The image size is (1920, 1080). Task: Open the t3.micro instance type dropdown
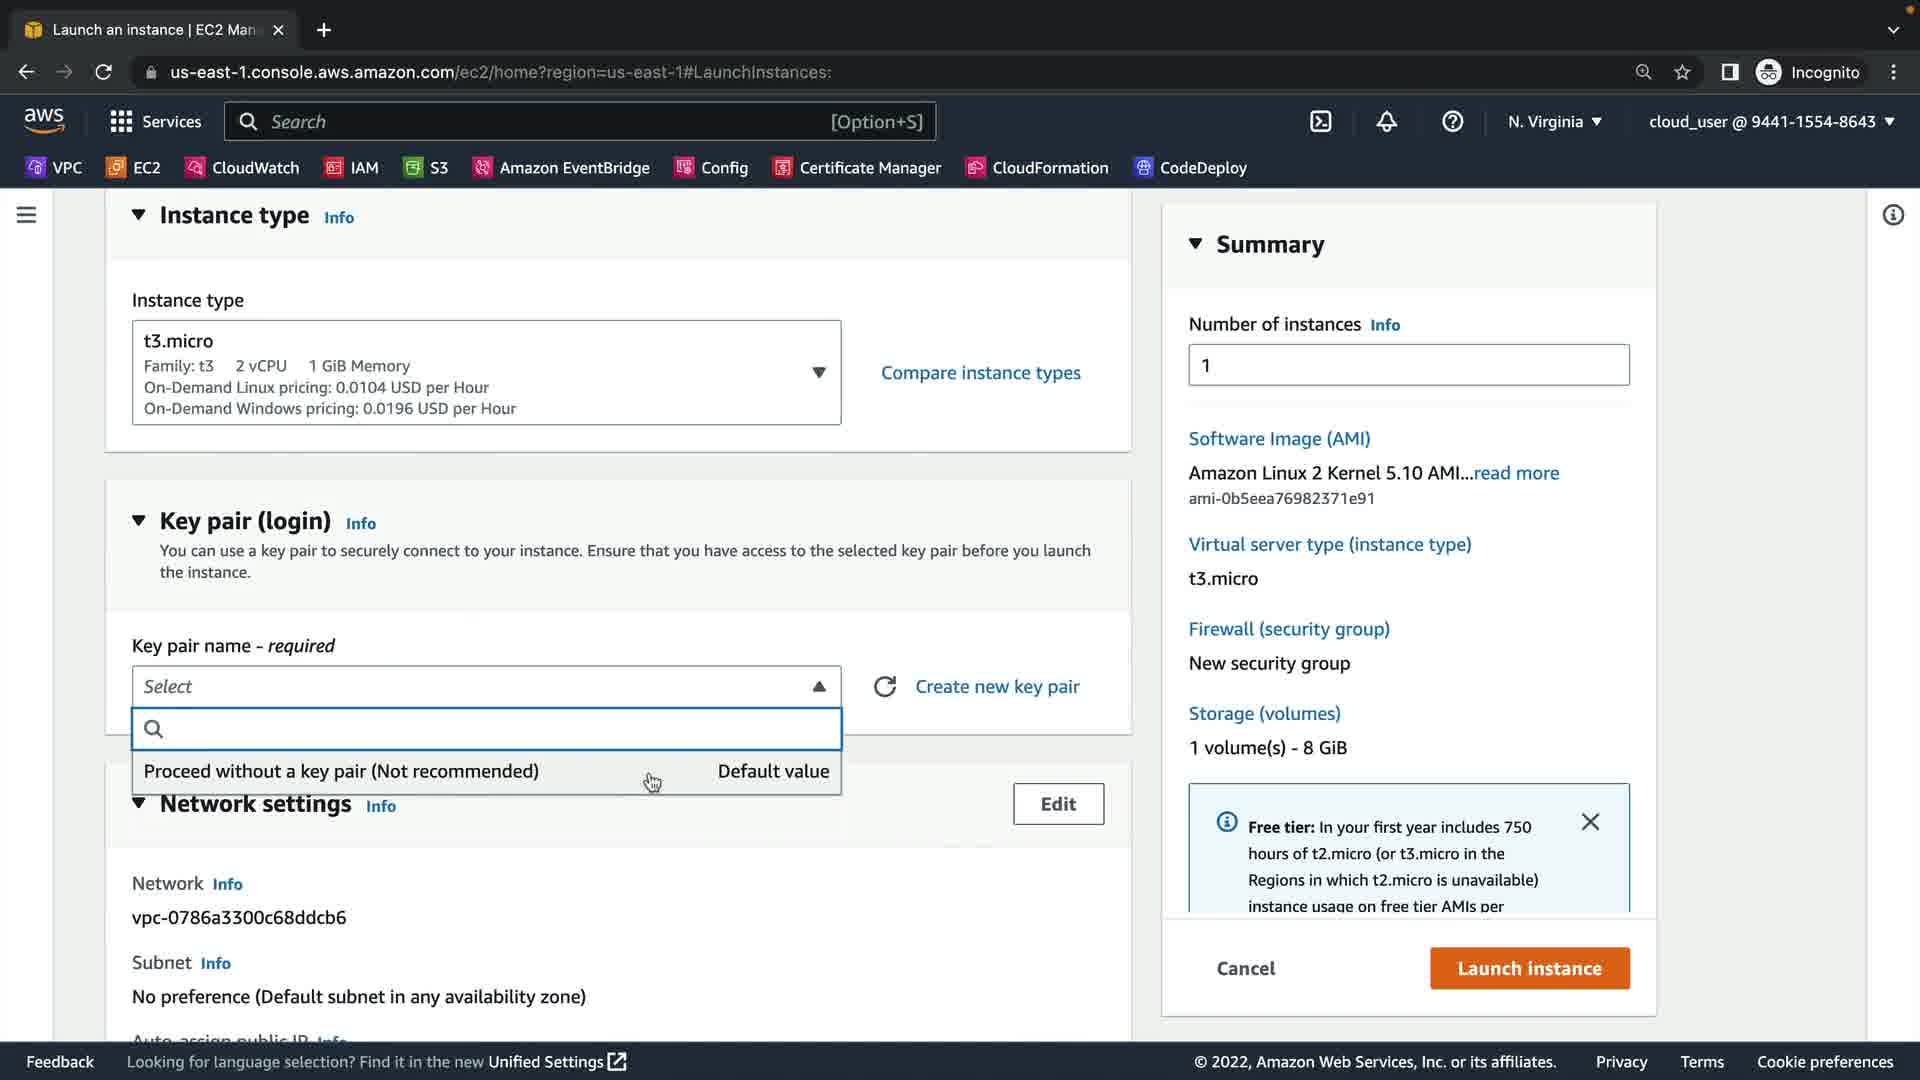(x=486, y=373)
